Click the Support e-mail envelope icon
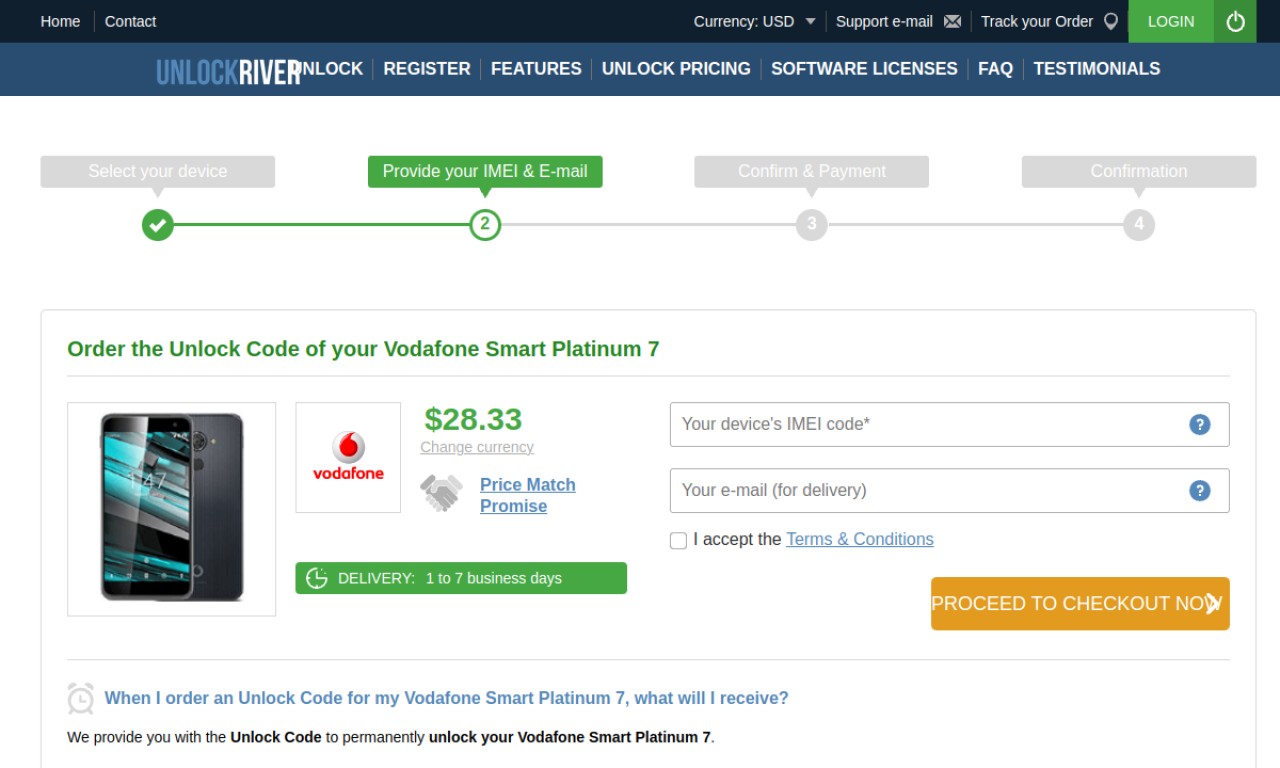Viewport: 1280px width, 768px height. [x=952, y=22]
